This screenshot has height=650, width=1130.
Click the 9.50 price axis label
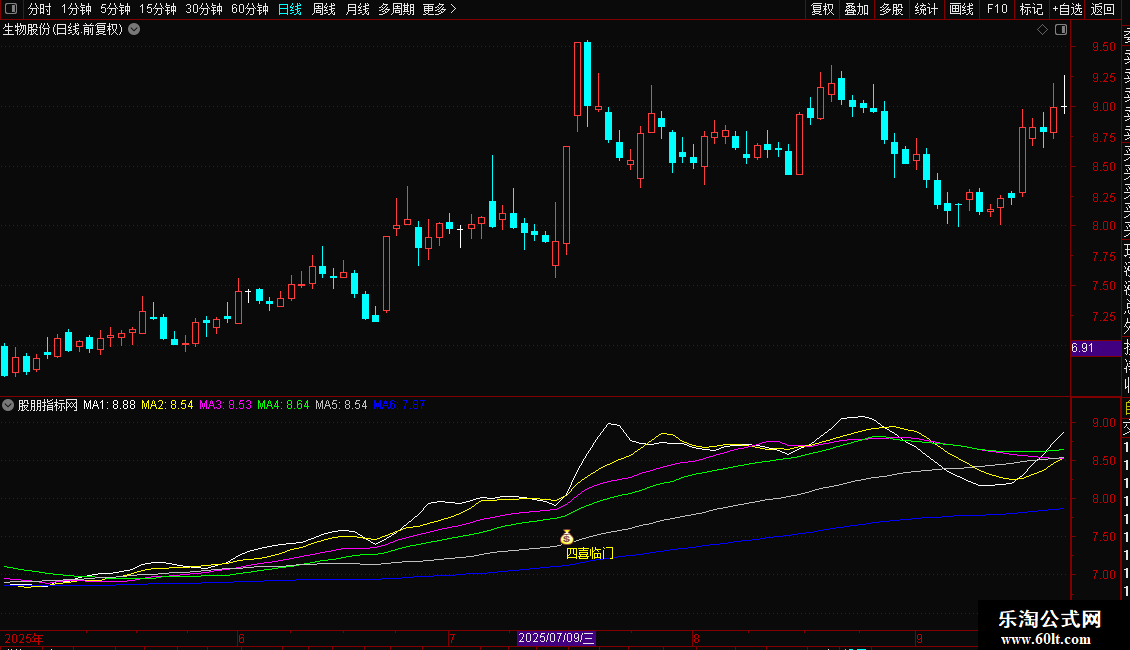(x=1104, y=47)
